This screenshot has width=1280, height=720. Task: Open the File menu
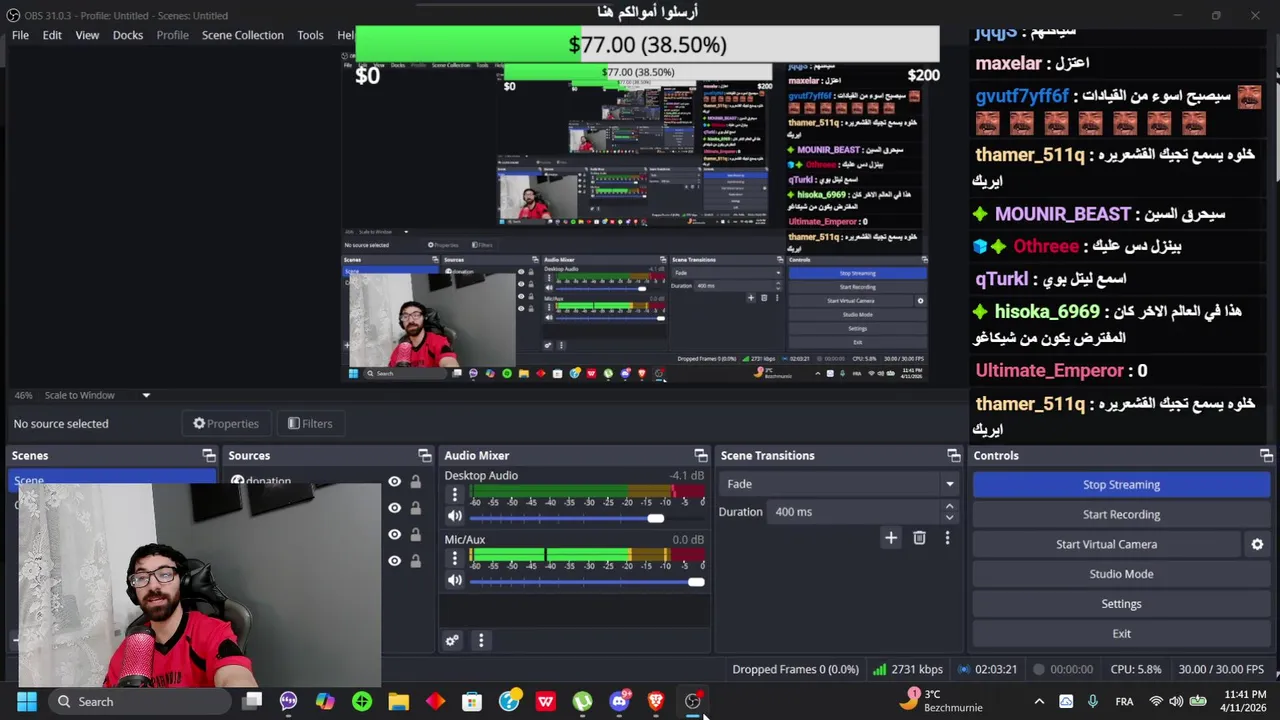(x=20, y=35)
